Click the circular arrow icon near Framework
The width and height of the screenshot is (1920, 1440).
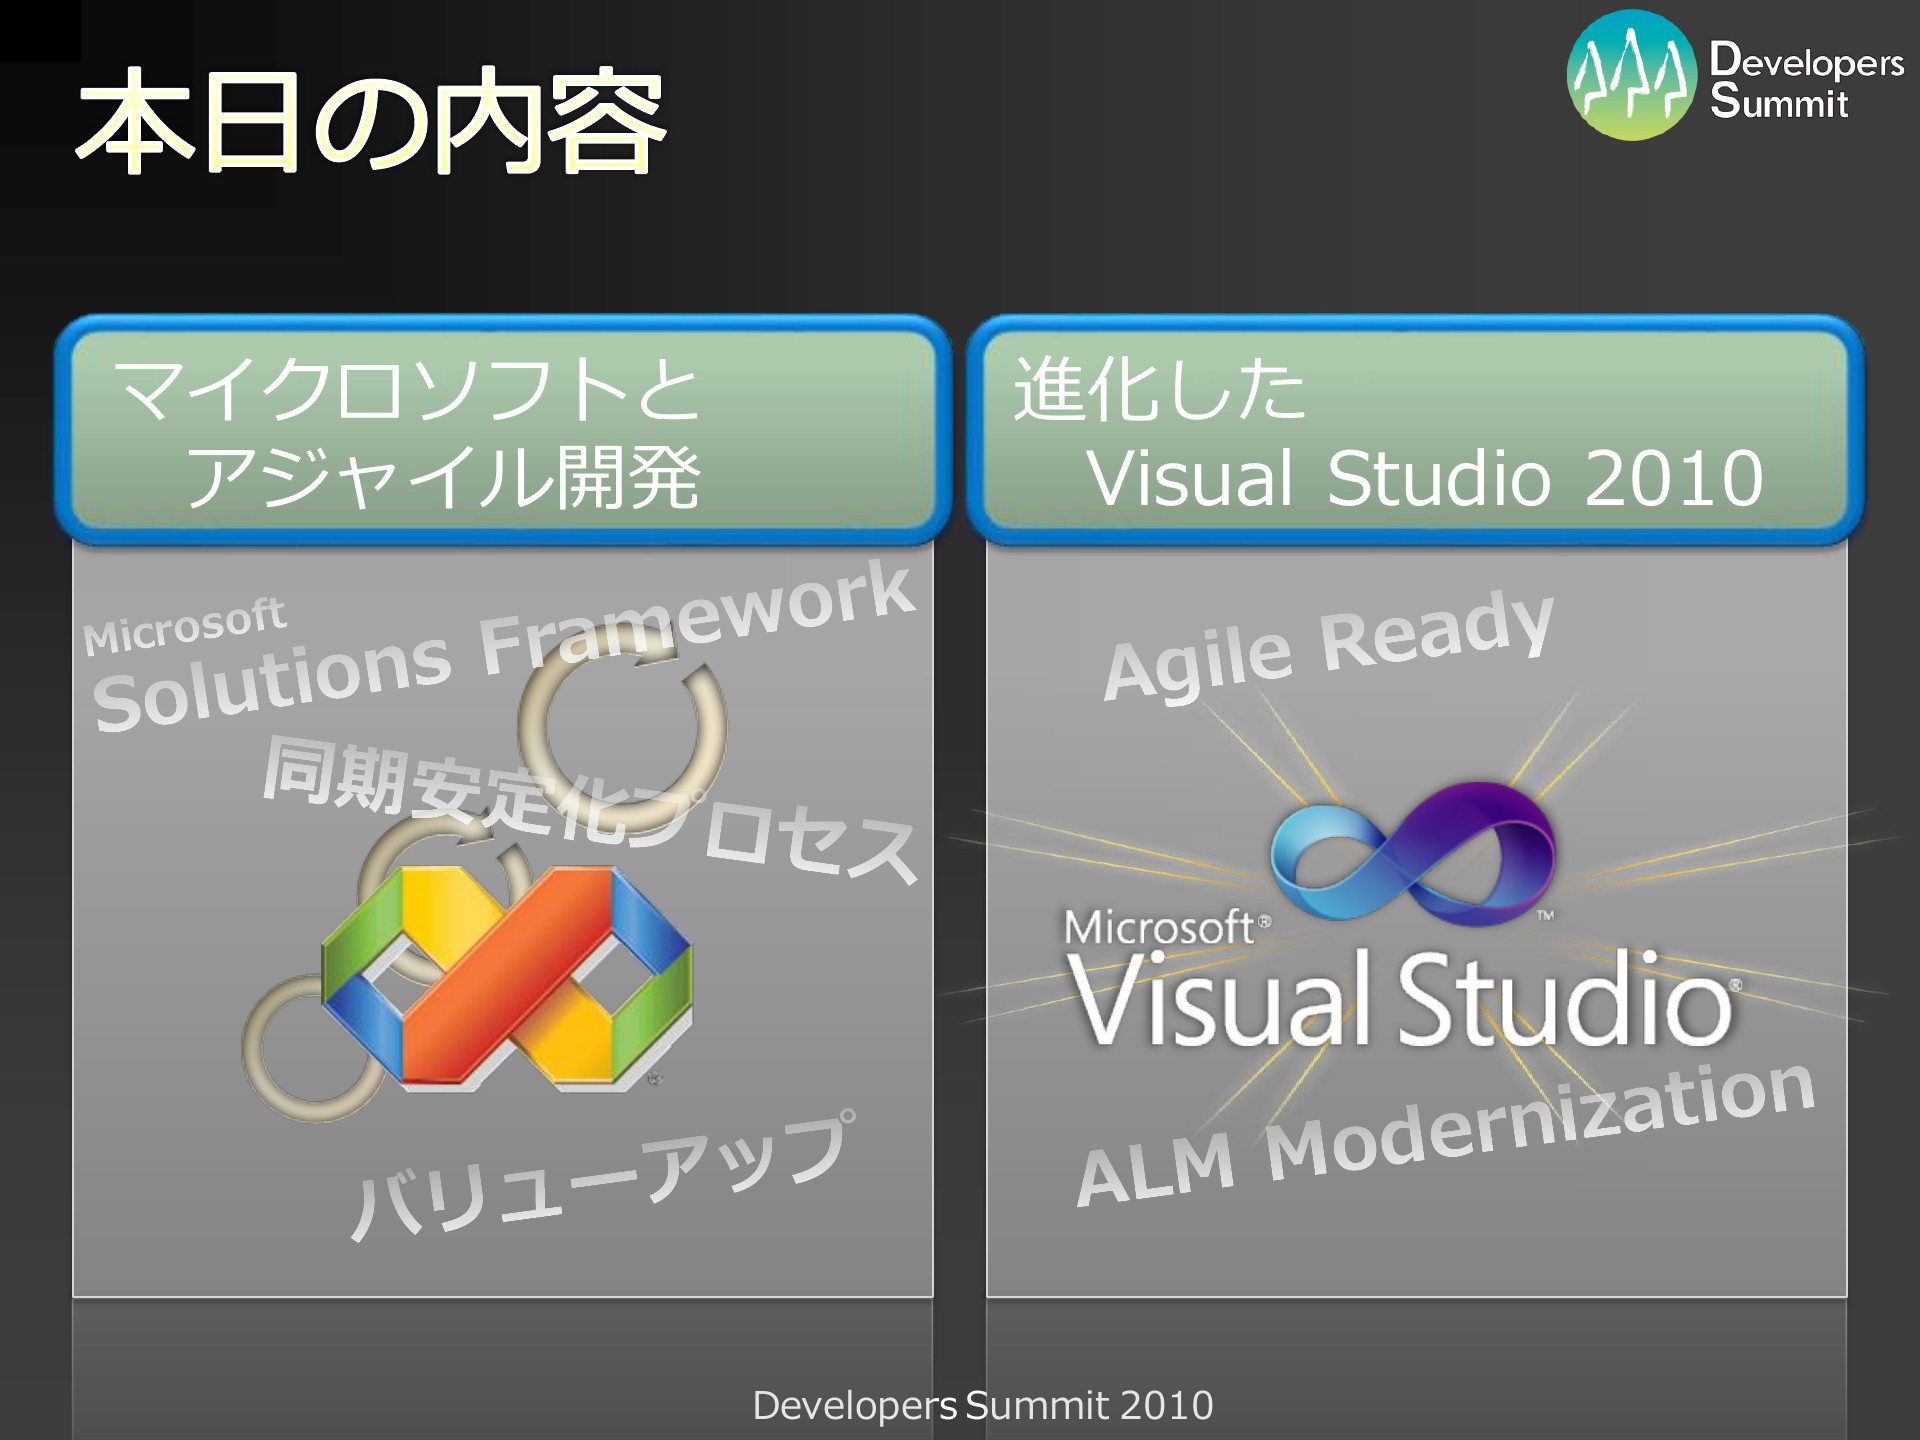[622, 727]
